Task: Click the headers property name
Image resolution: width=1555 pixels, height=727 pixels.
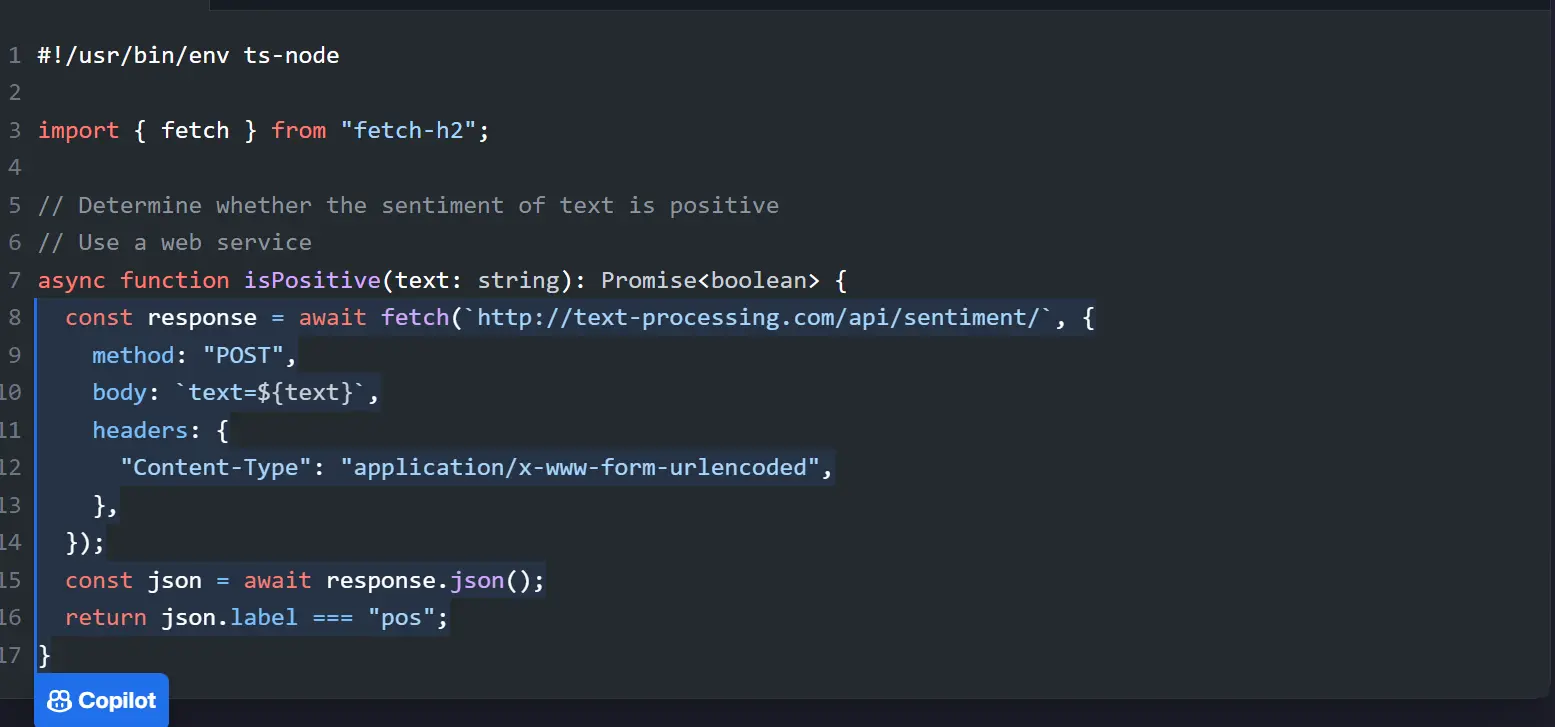Action: 133,430
